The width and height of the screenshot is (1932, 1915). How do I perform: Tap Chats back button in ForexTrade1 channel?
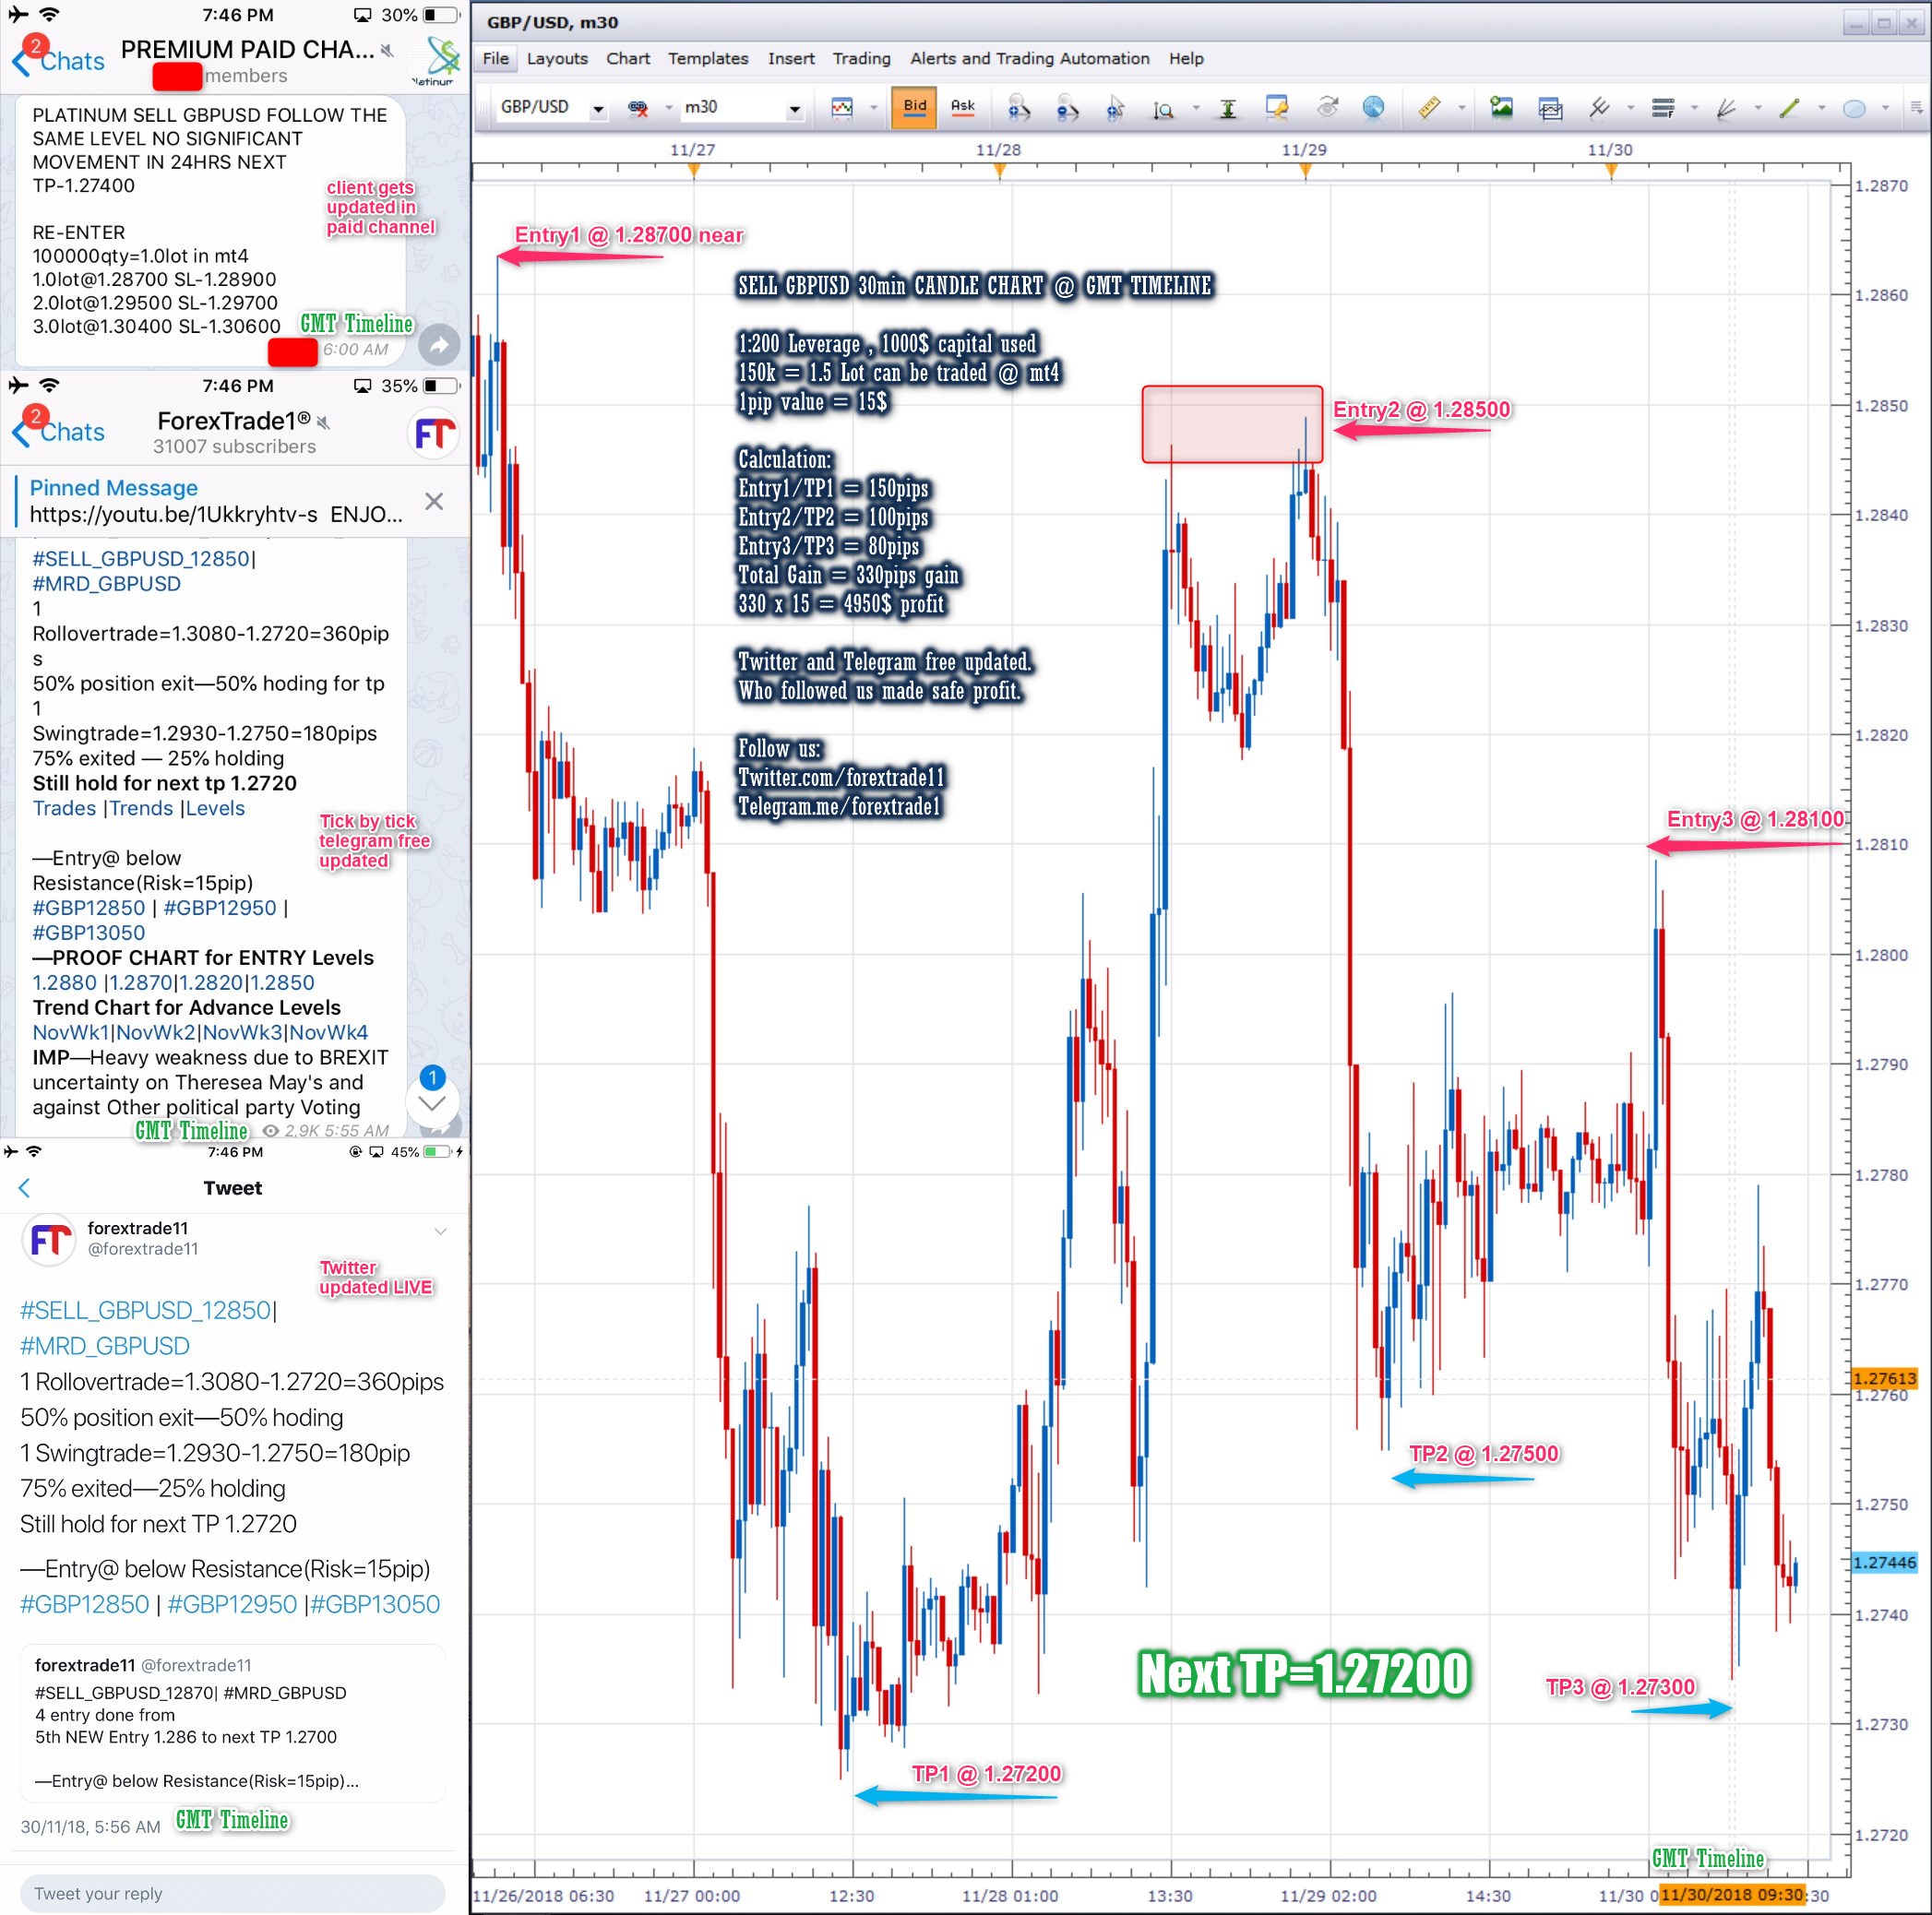pos(58,432)
